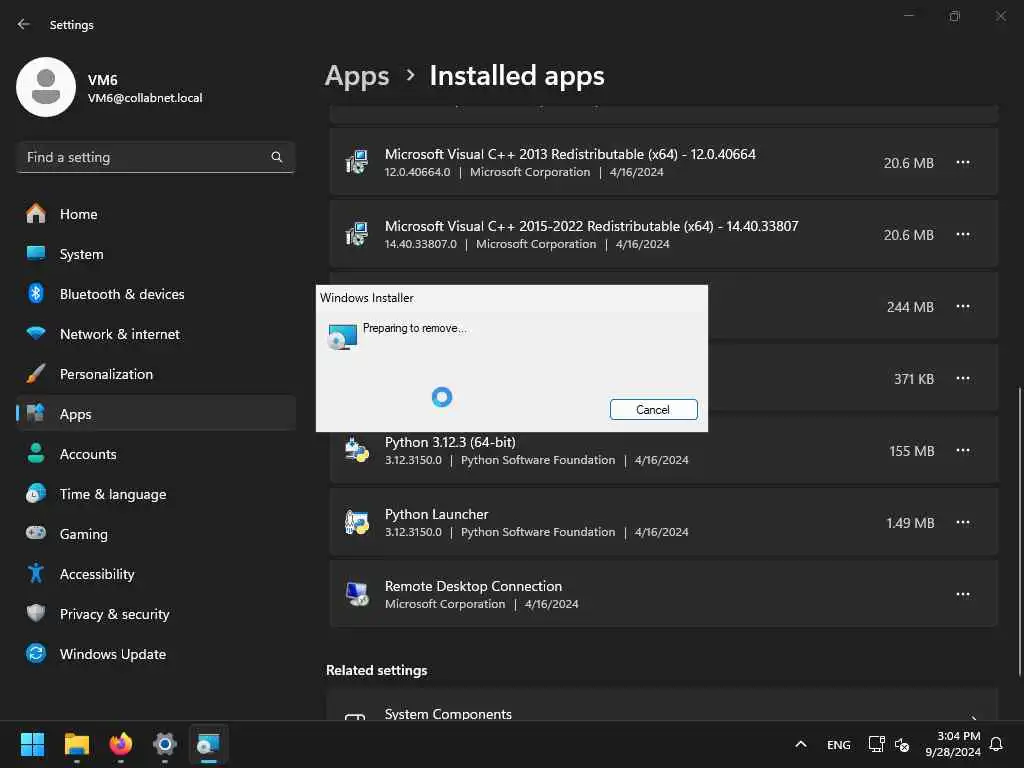This screenshot has width=1024, height=768.
Task: Click the search magnifier icon
Action: tap(276, 157)
